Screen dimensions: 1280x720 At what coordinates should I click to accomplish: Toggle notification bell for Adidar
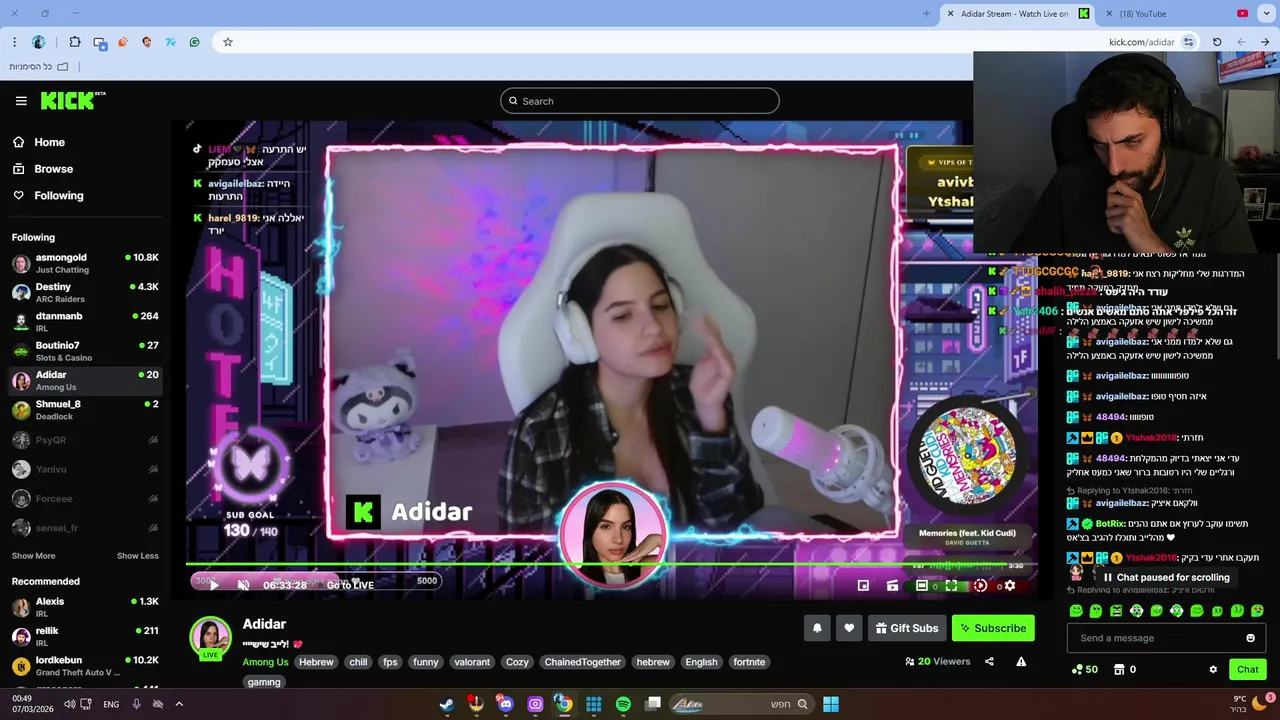tap(817, 628)
